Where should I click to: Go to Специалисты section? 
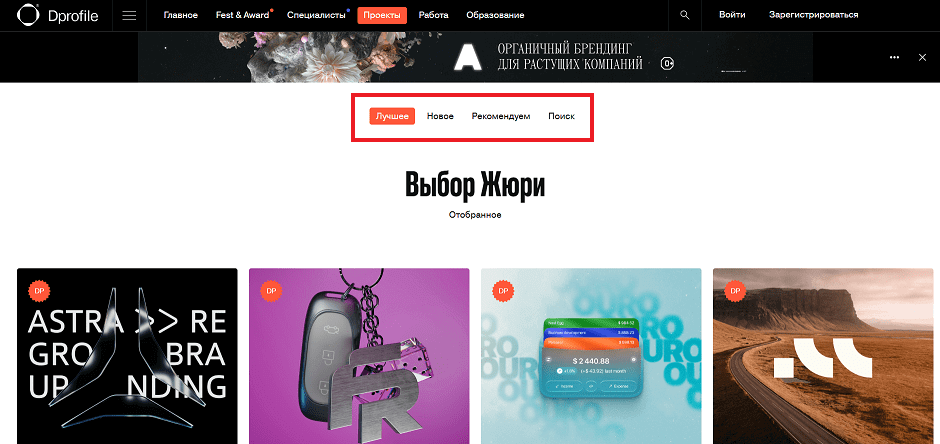[316, 15]
